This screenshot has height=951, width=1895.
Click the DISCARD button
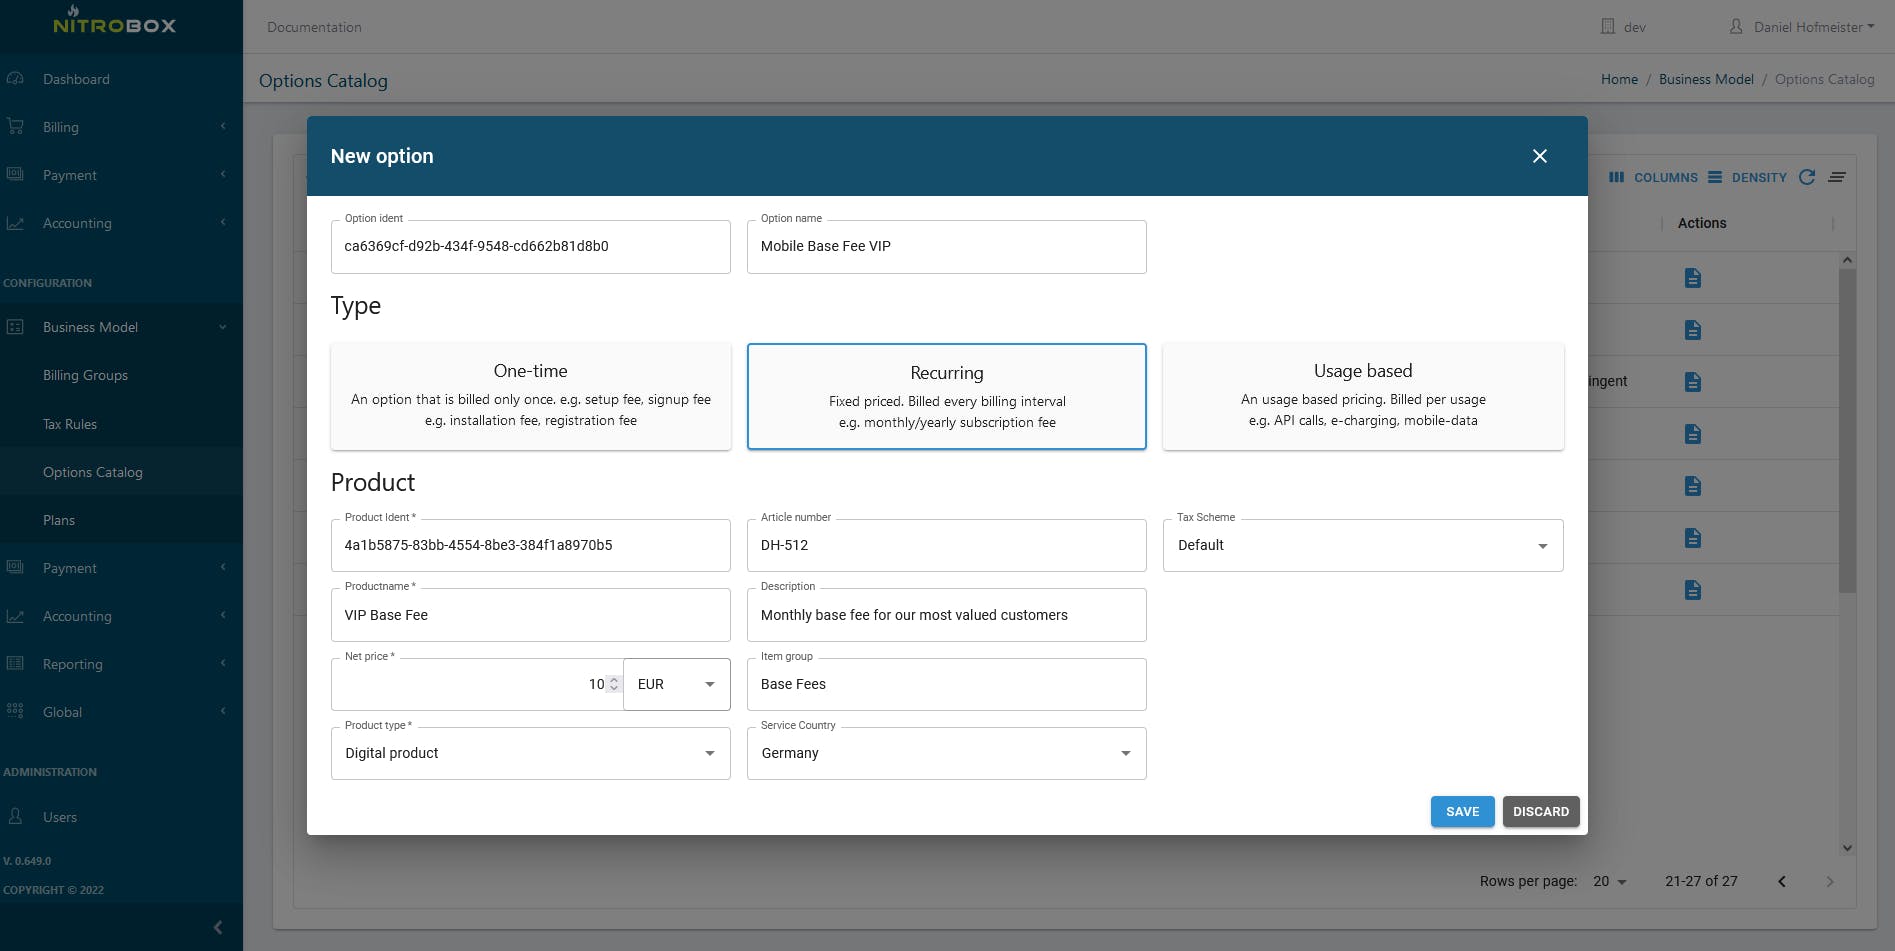[1540, 811]
